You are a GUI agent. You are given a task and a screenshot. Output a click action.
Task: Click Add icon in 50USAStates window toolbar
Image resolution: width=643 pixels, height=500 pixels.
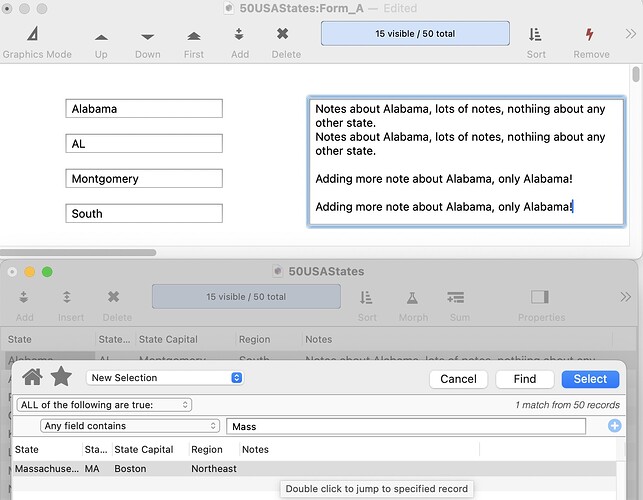tap(24, 297)
